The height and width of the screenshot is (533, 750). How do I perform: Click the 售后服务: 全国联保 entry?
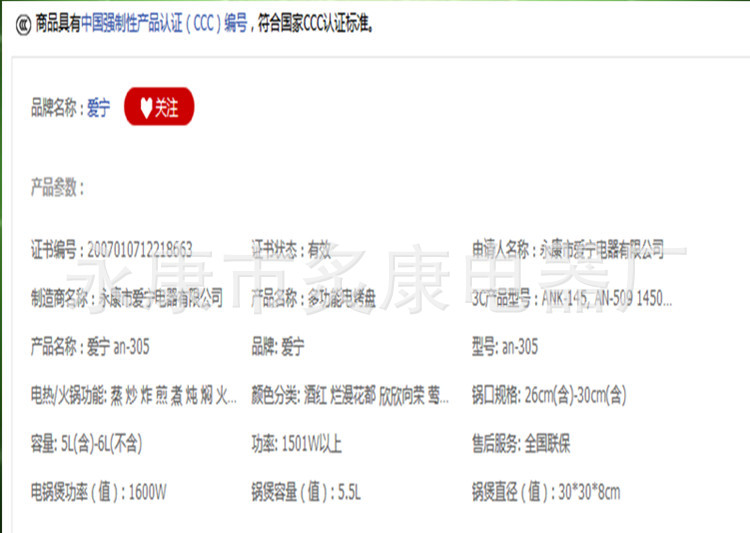521,444
